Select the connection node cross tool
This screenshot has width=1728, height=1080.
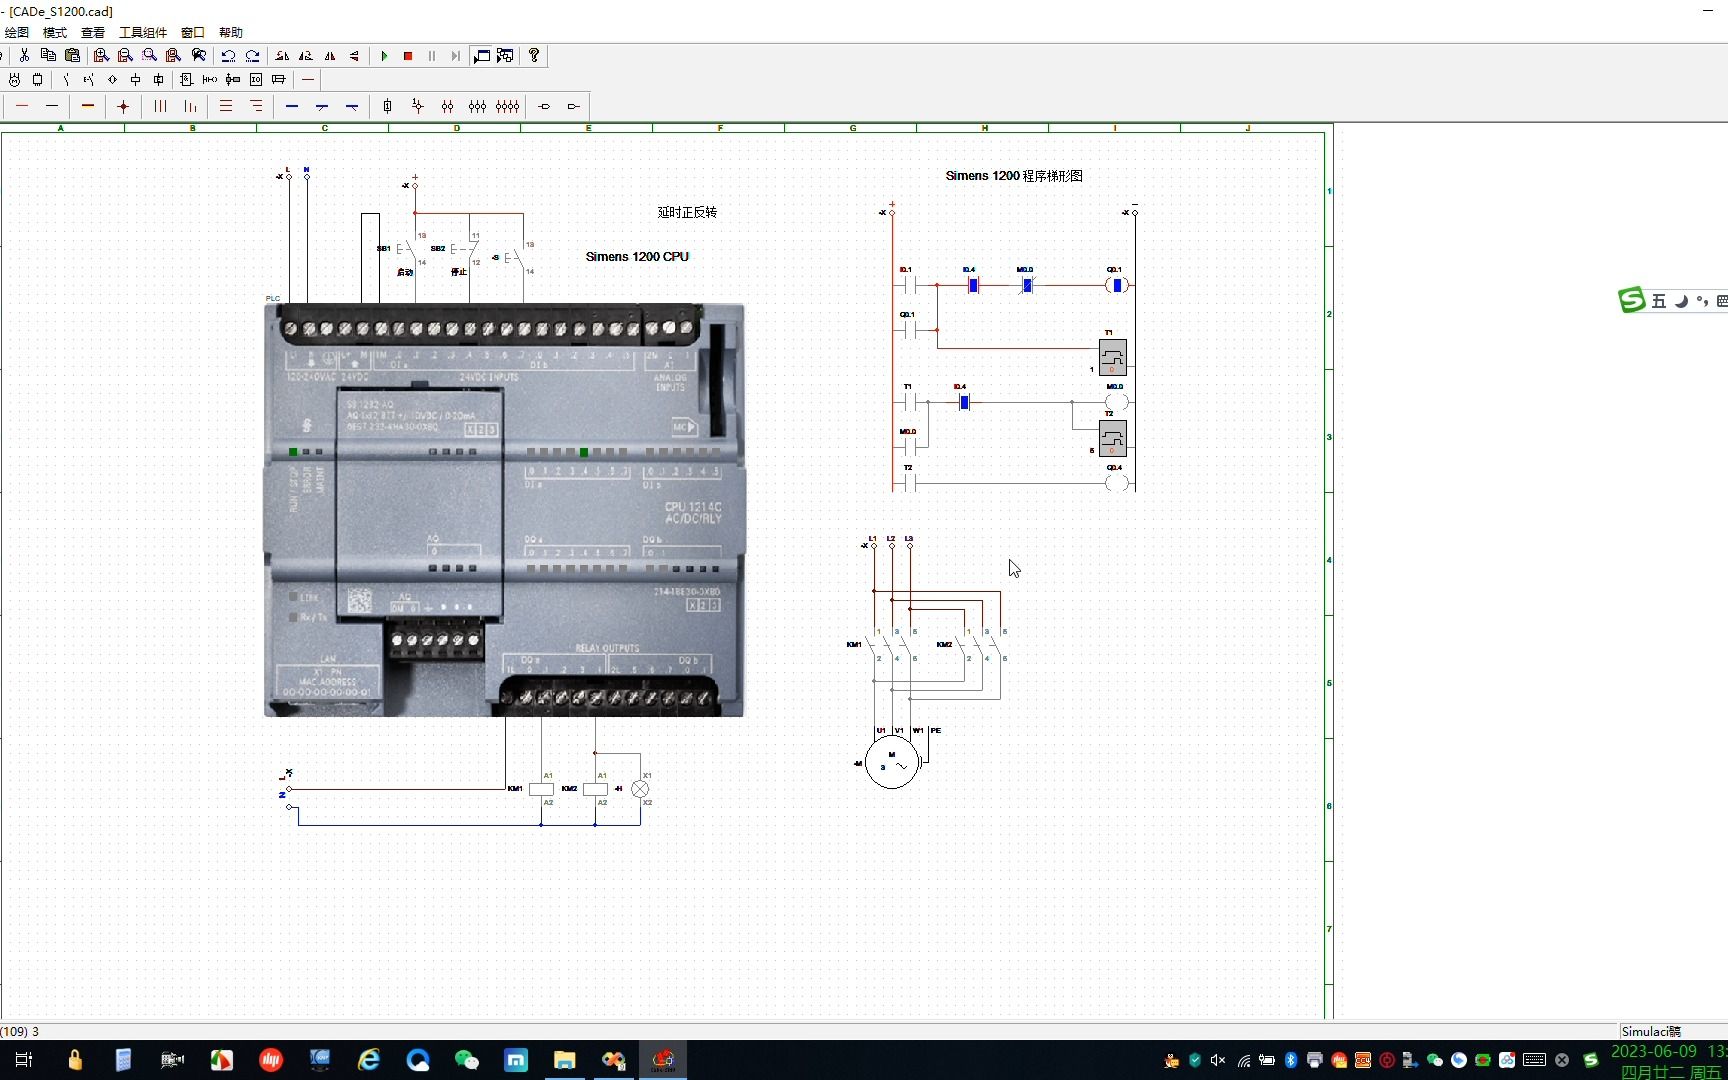point(123,106)
